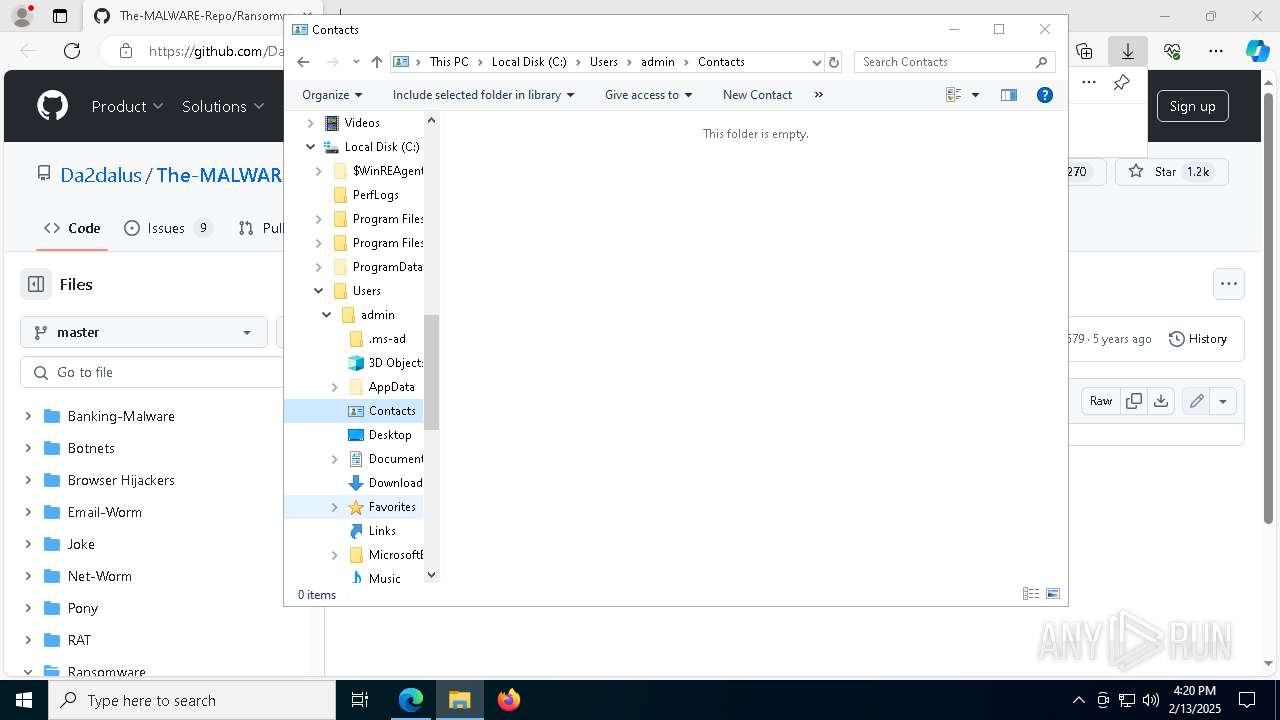Open Include selected folder in library dropdown
This screenshot has width=1280, height=720.
(483, 95)
